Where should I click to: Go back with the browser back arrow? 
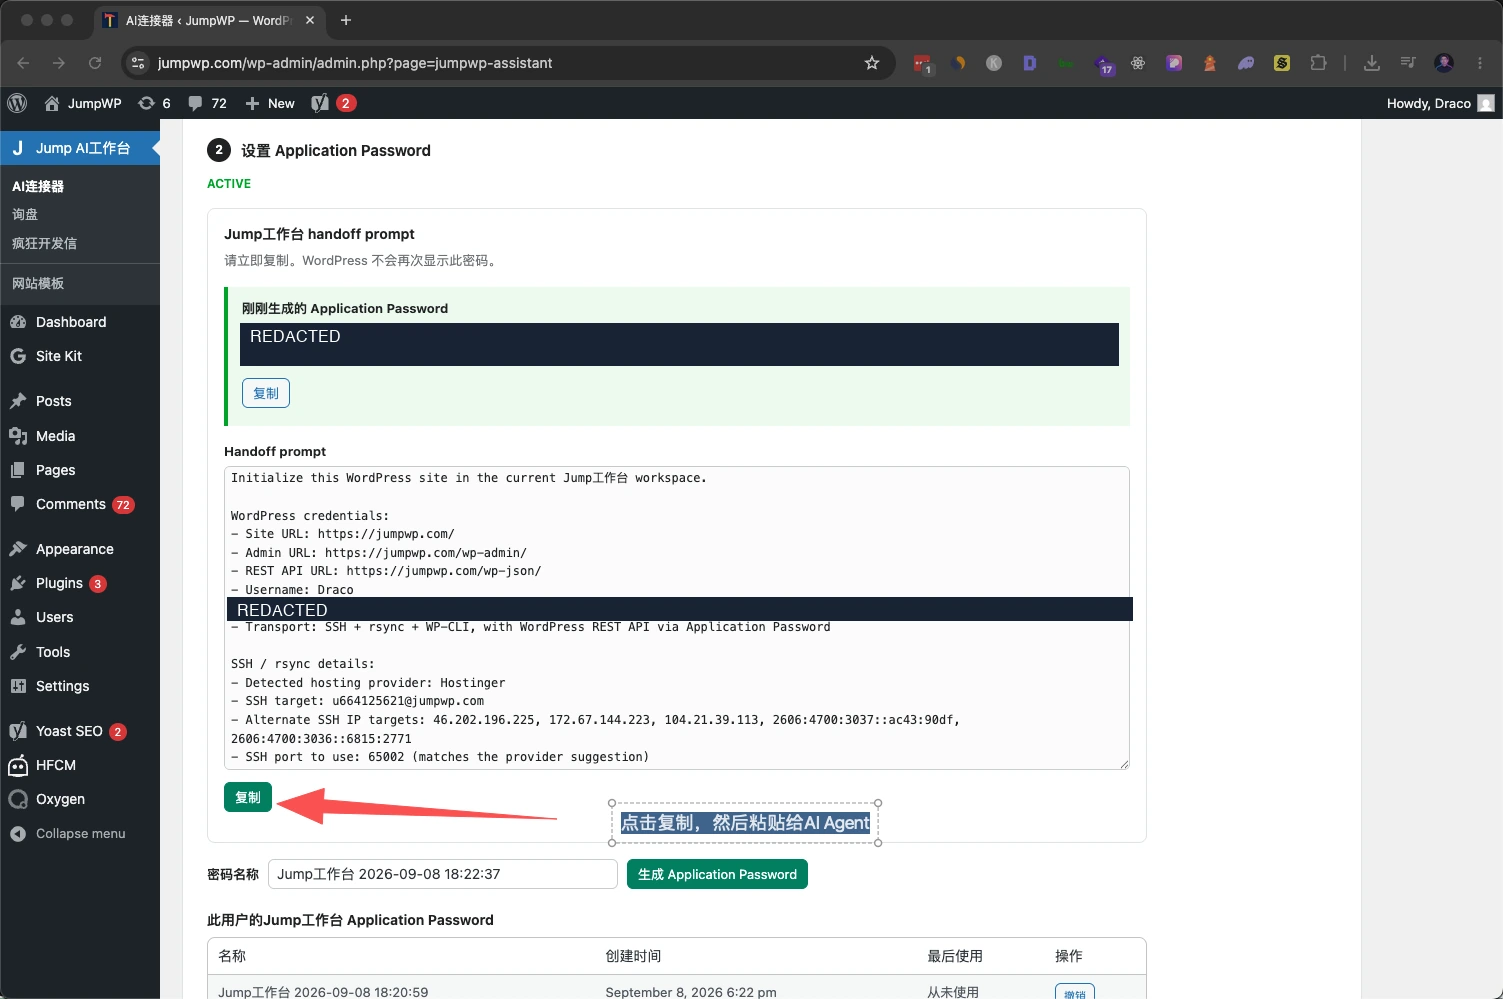click(23, 63)
